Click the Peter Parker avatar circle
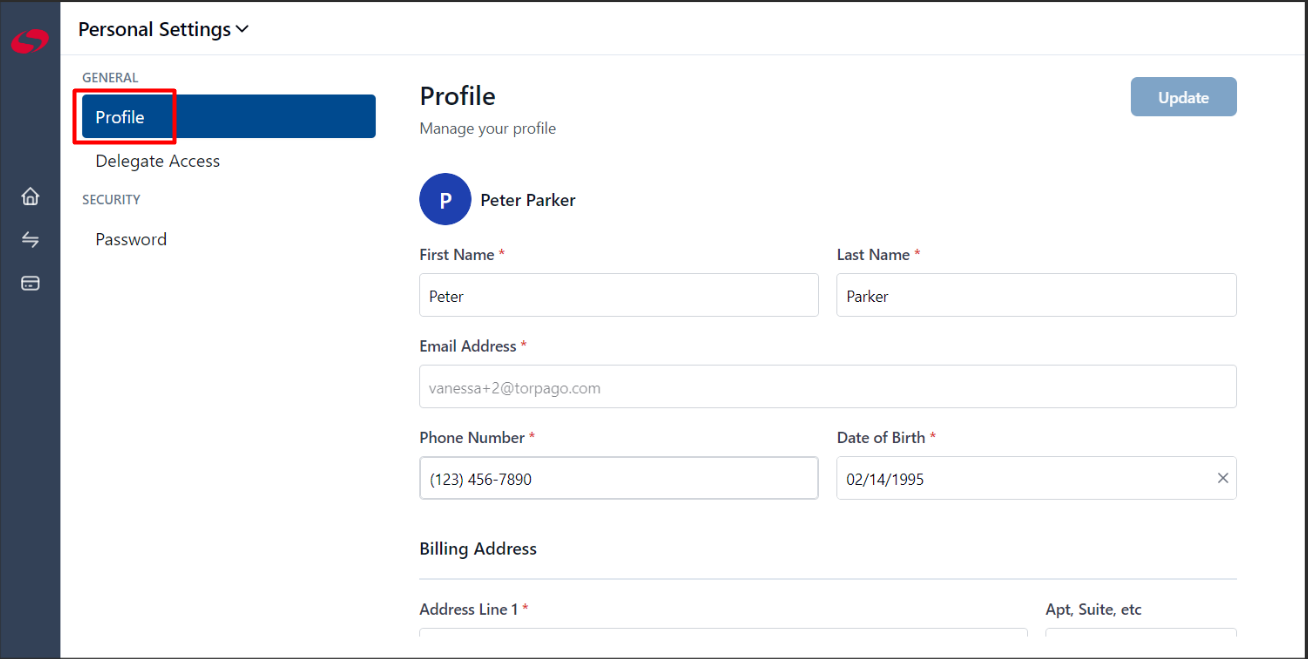The height and width of the screenshot is (659, 1308). click(445, 200)
